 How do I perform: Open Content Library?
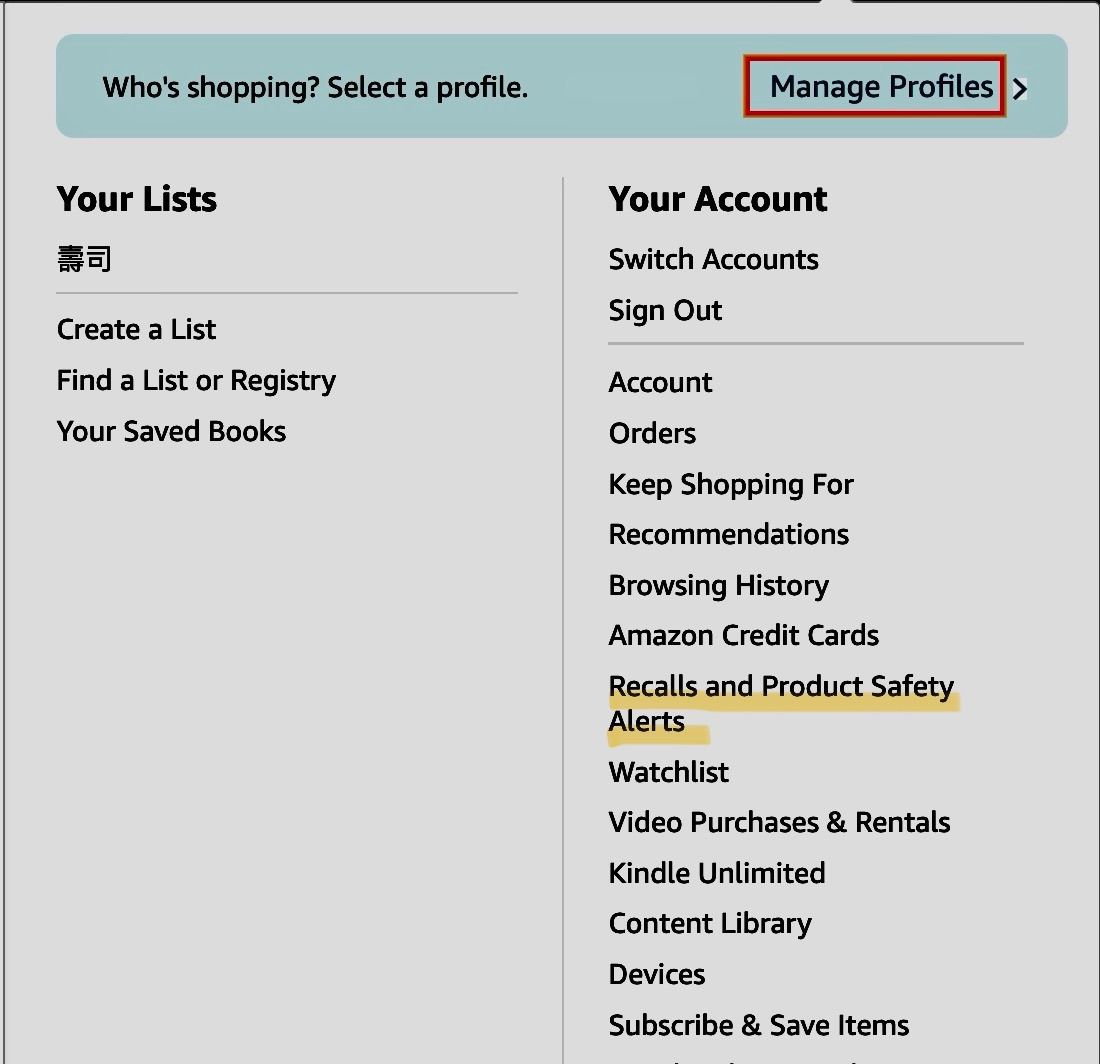pyautogui.click(x=709, y=923)
